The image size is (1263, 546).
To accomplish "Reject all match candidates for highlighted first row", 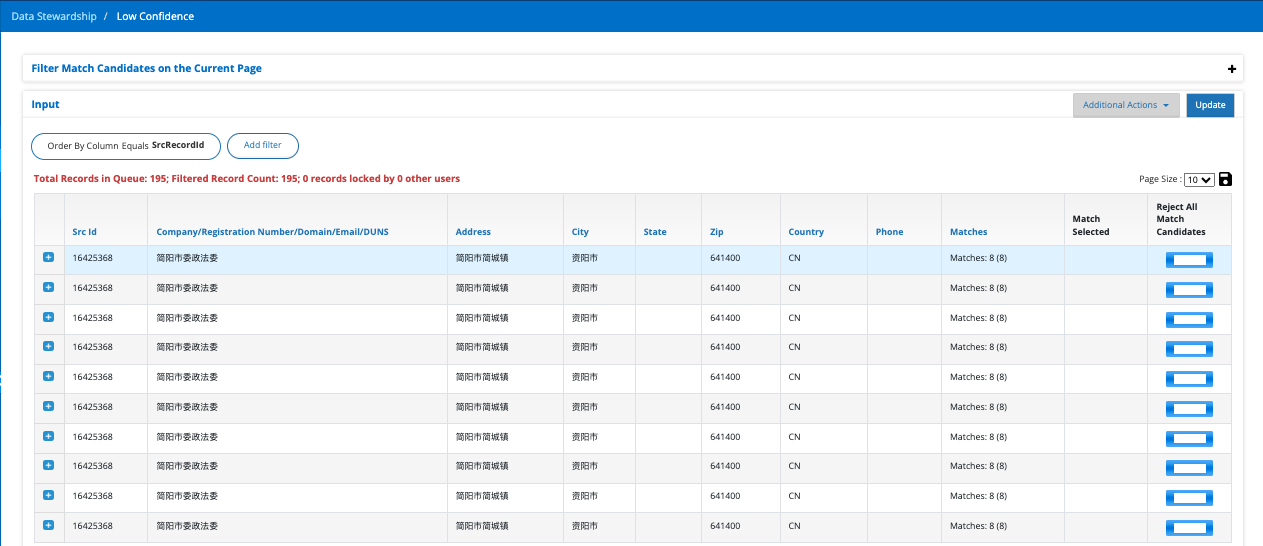I will point(1189,260).
